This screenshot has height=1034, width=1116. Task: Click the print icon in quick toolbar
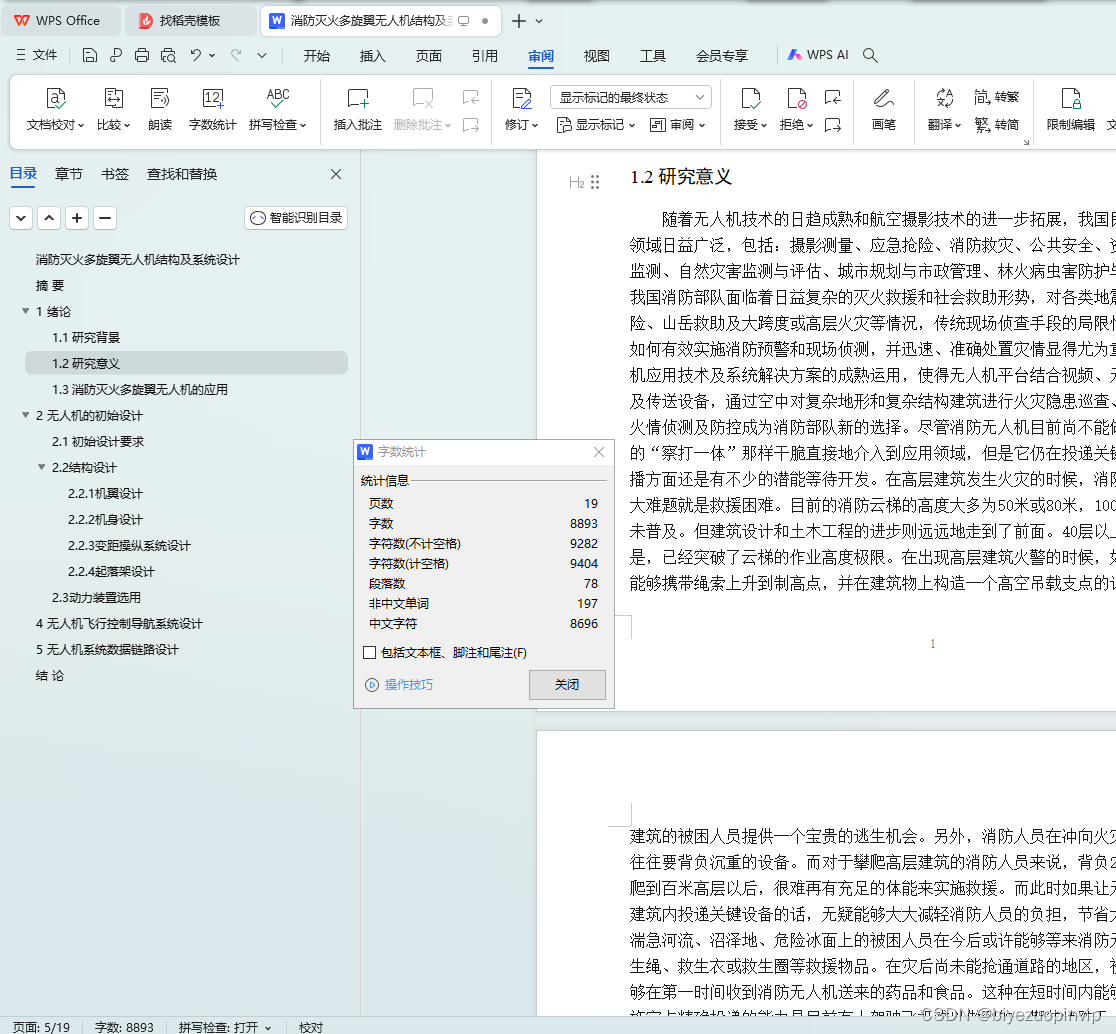(142, 56)
